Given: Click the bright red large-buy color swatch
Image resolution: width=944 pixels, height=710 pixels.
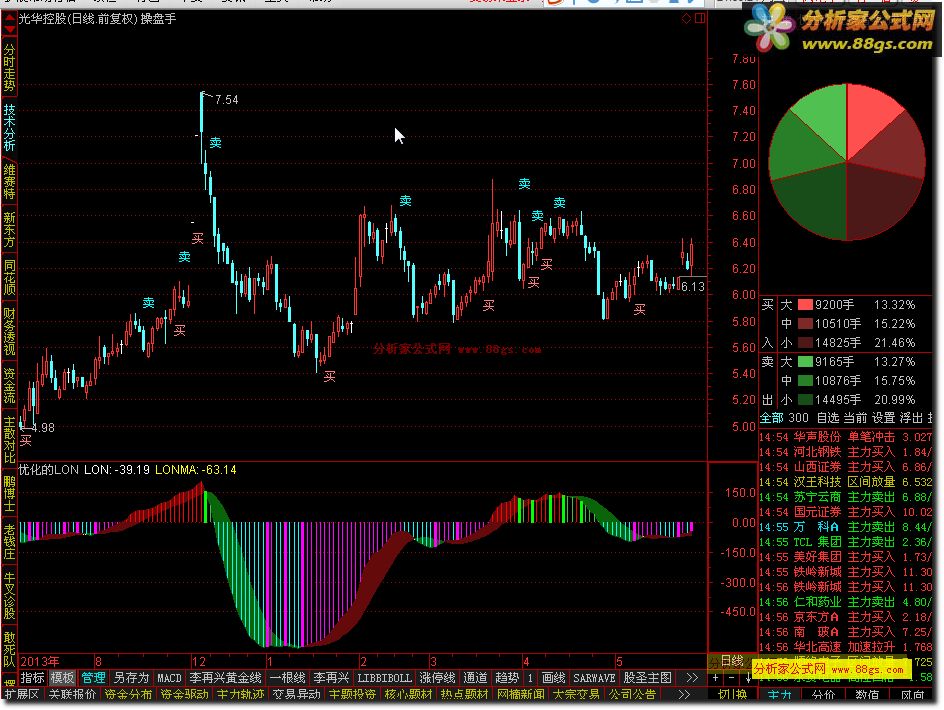Looking at the screenshot, I should (805, 305).
